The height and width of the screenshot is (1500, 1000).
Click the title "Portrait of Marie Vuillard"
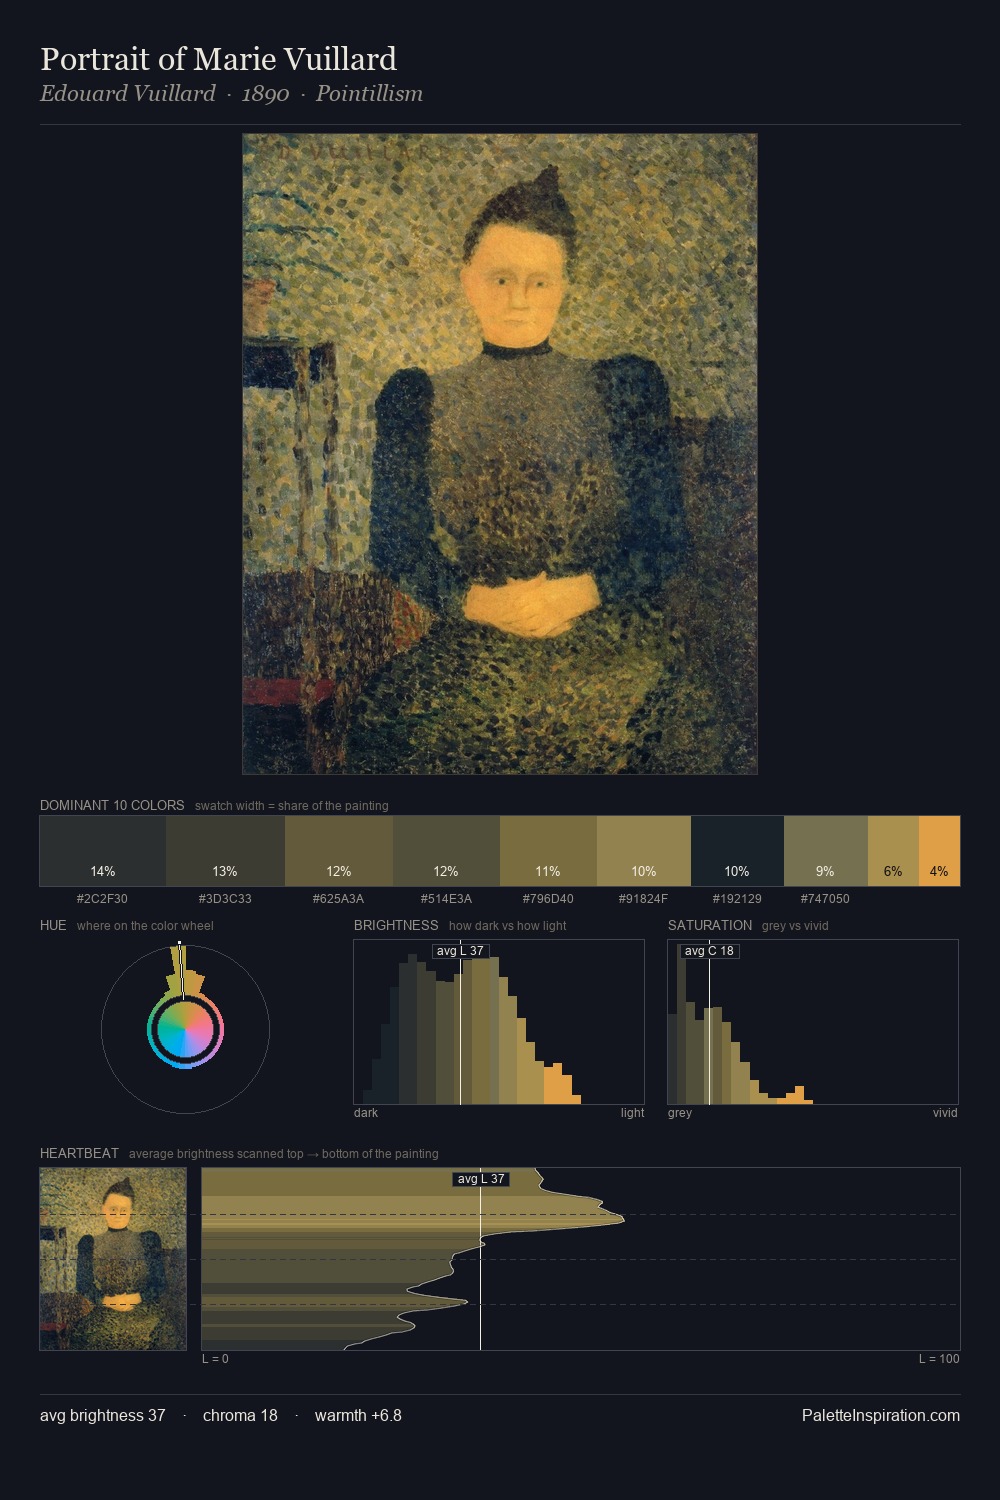[x=218, y=59]
